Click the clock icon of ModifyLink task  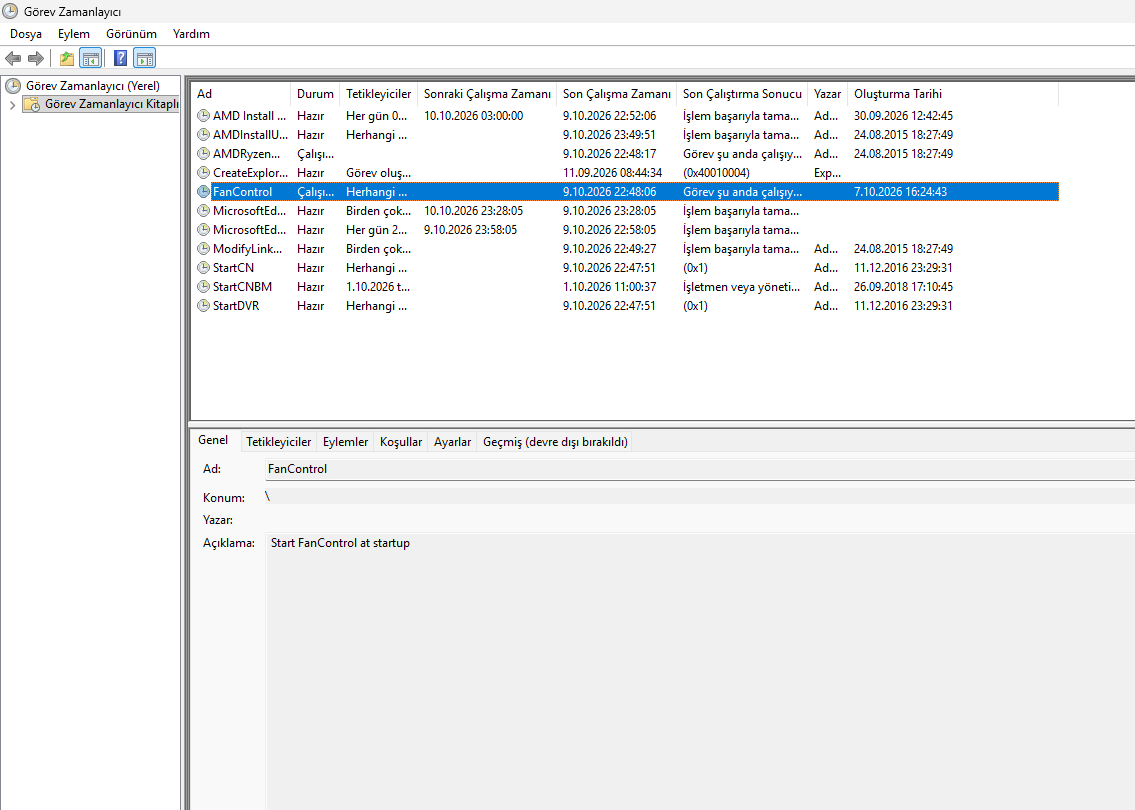(x=203, y=249)
